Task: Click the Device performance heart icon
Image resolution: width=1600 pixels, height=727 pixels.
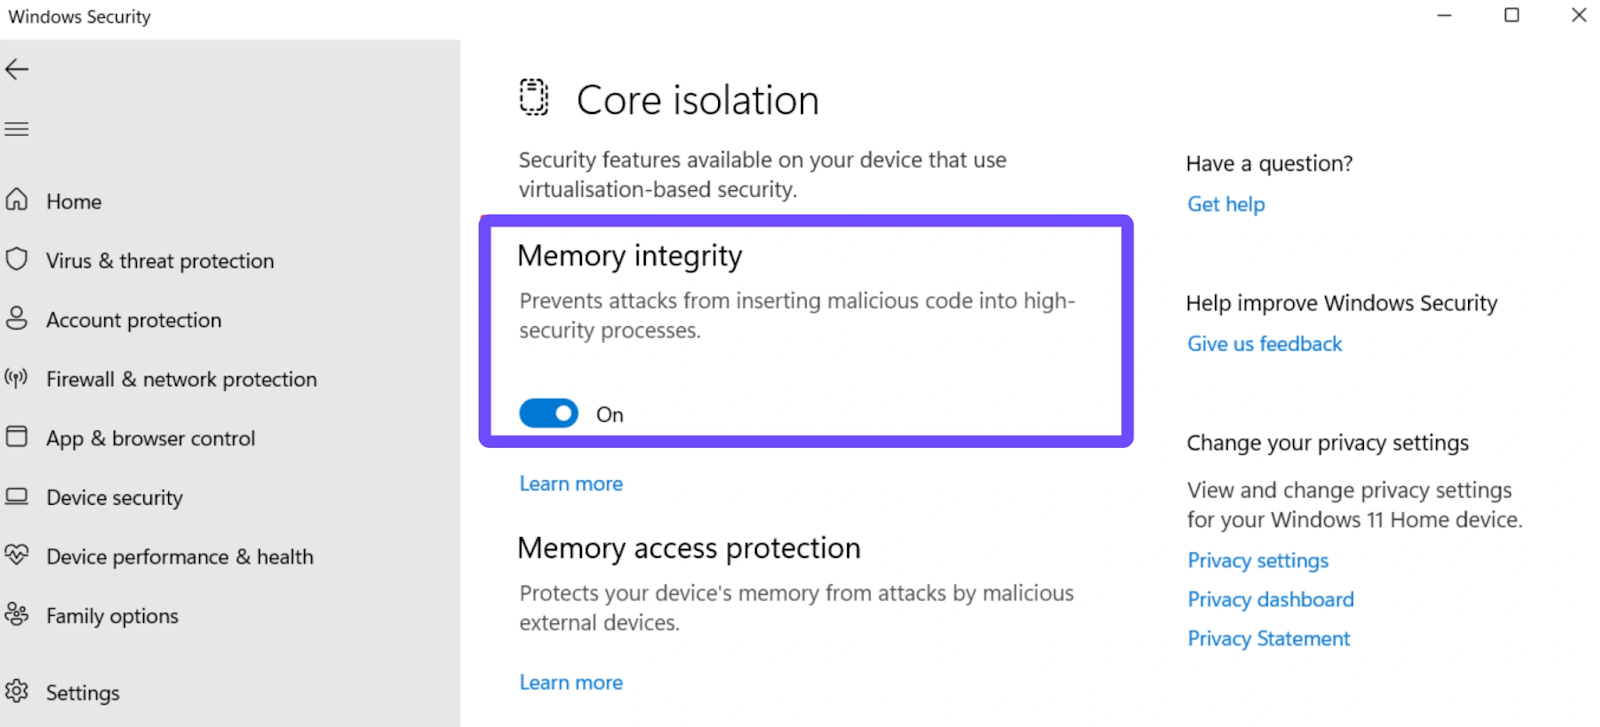Action: pos(17,555)
